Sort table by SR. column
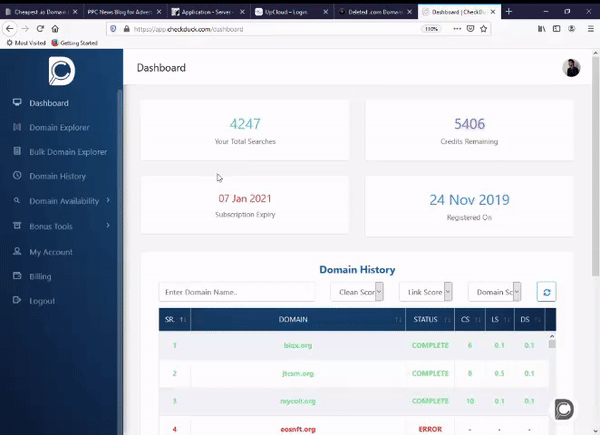Screen dimensions: 600x435 (175, 319)
